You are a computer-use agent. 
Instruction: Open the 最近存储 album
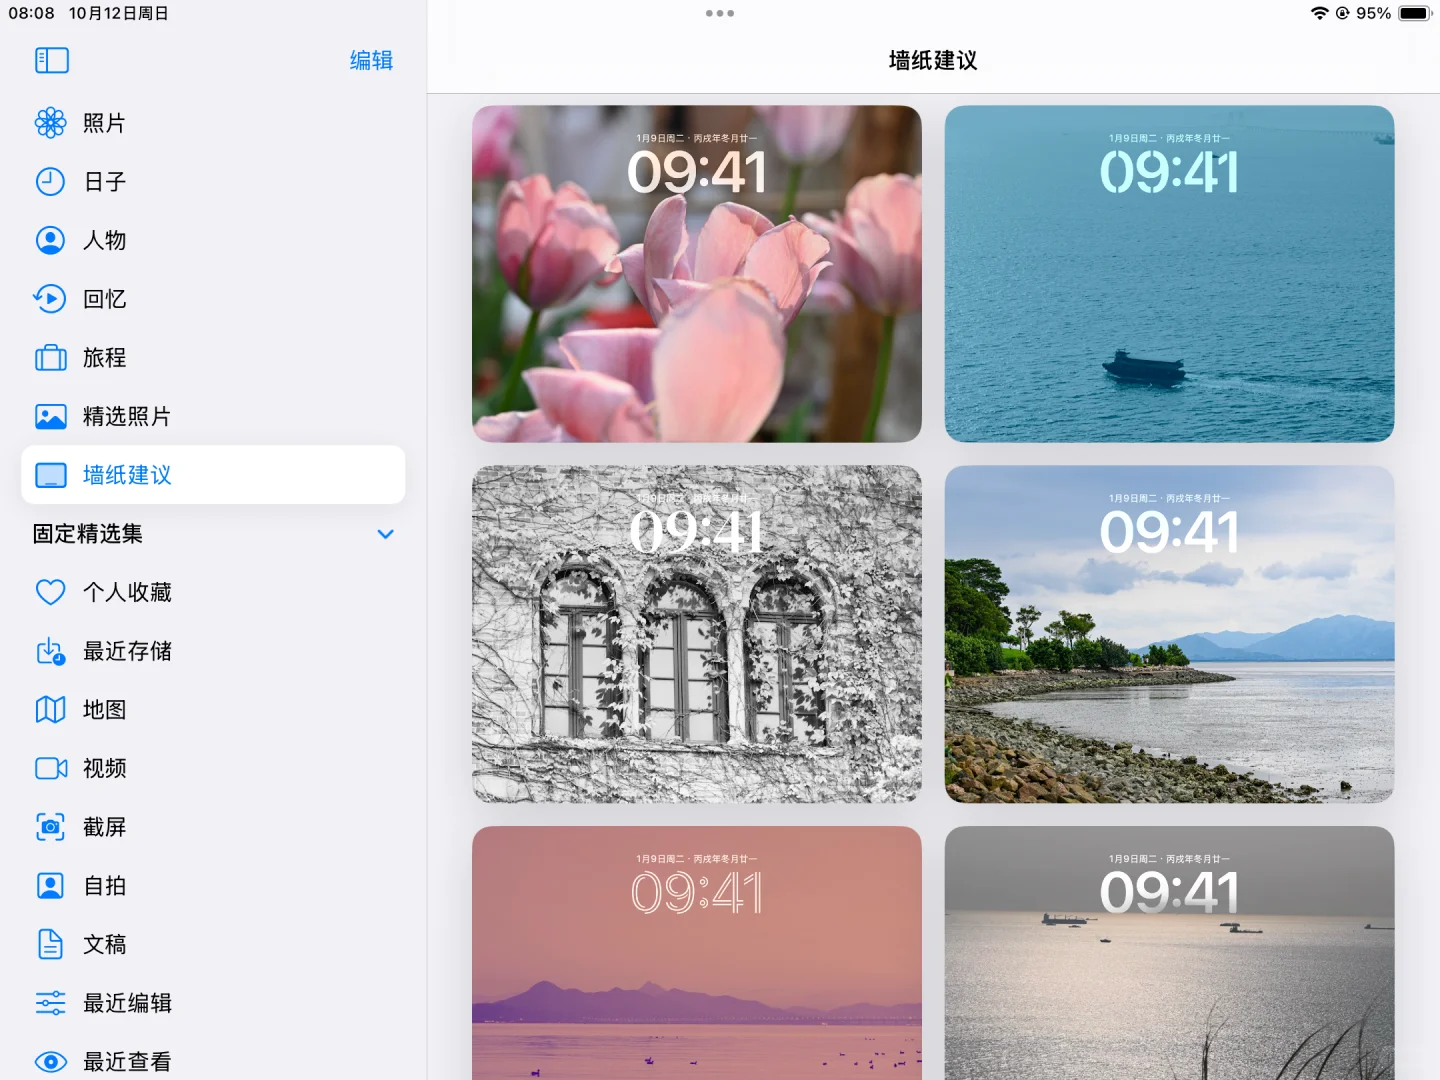pyautogui.click(x=213, y=651)
